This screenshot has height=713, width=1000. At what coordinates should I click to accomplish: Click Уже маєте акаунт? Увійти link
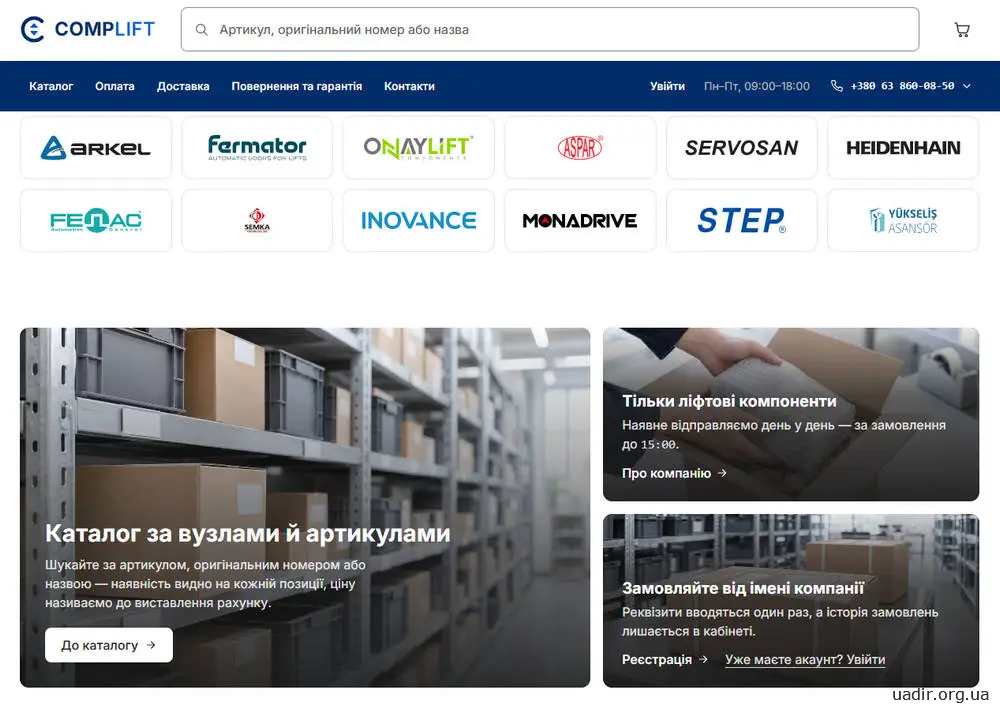805,659
